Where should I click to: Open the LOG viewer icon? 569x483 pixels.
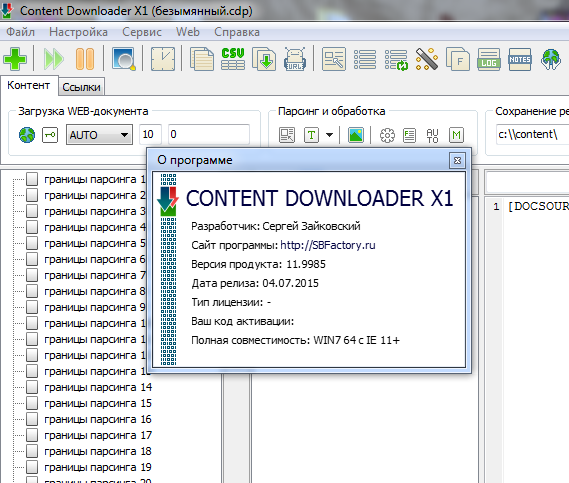[x=489, y=59]
